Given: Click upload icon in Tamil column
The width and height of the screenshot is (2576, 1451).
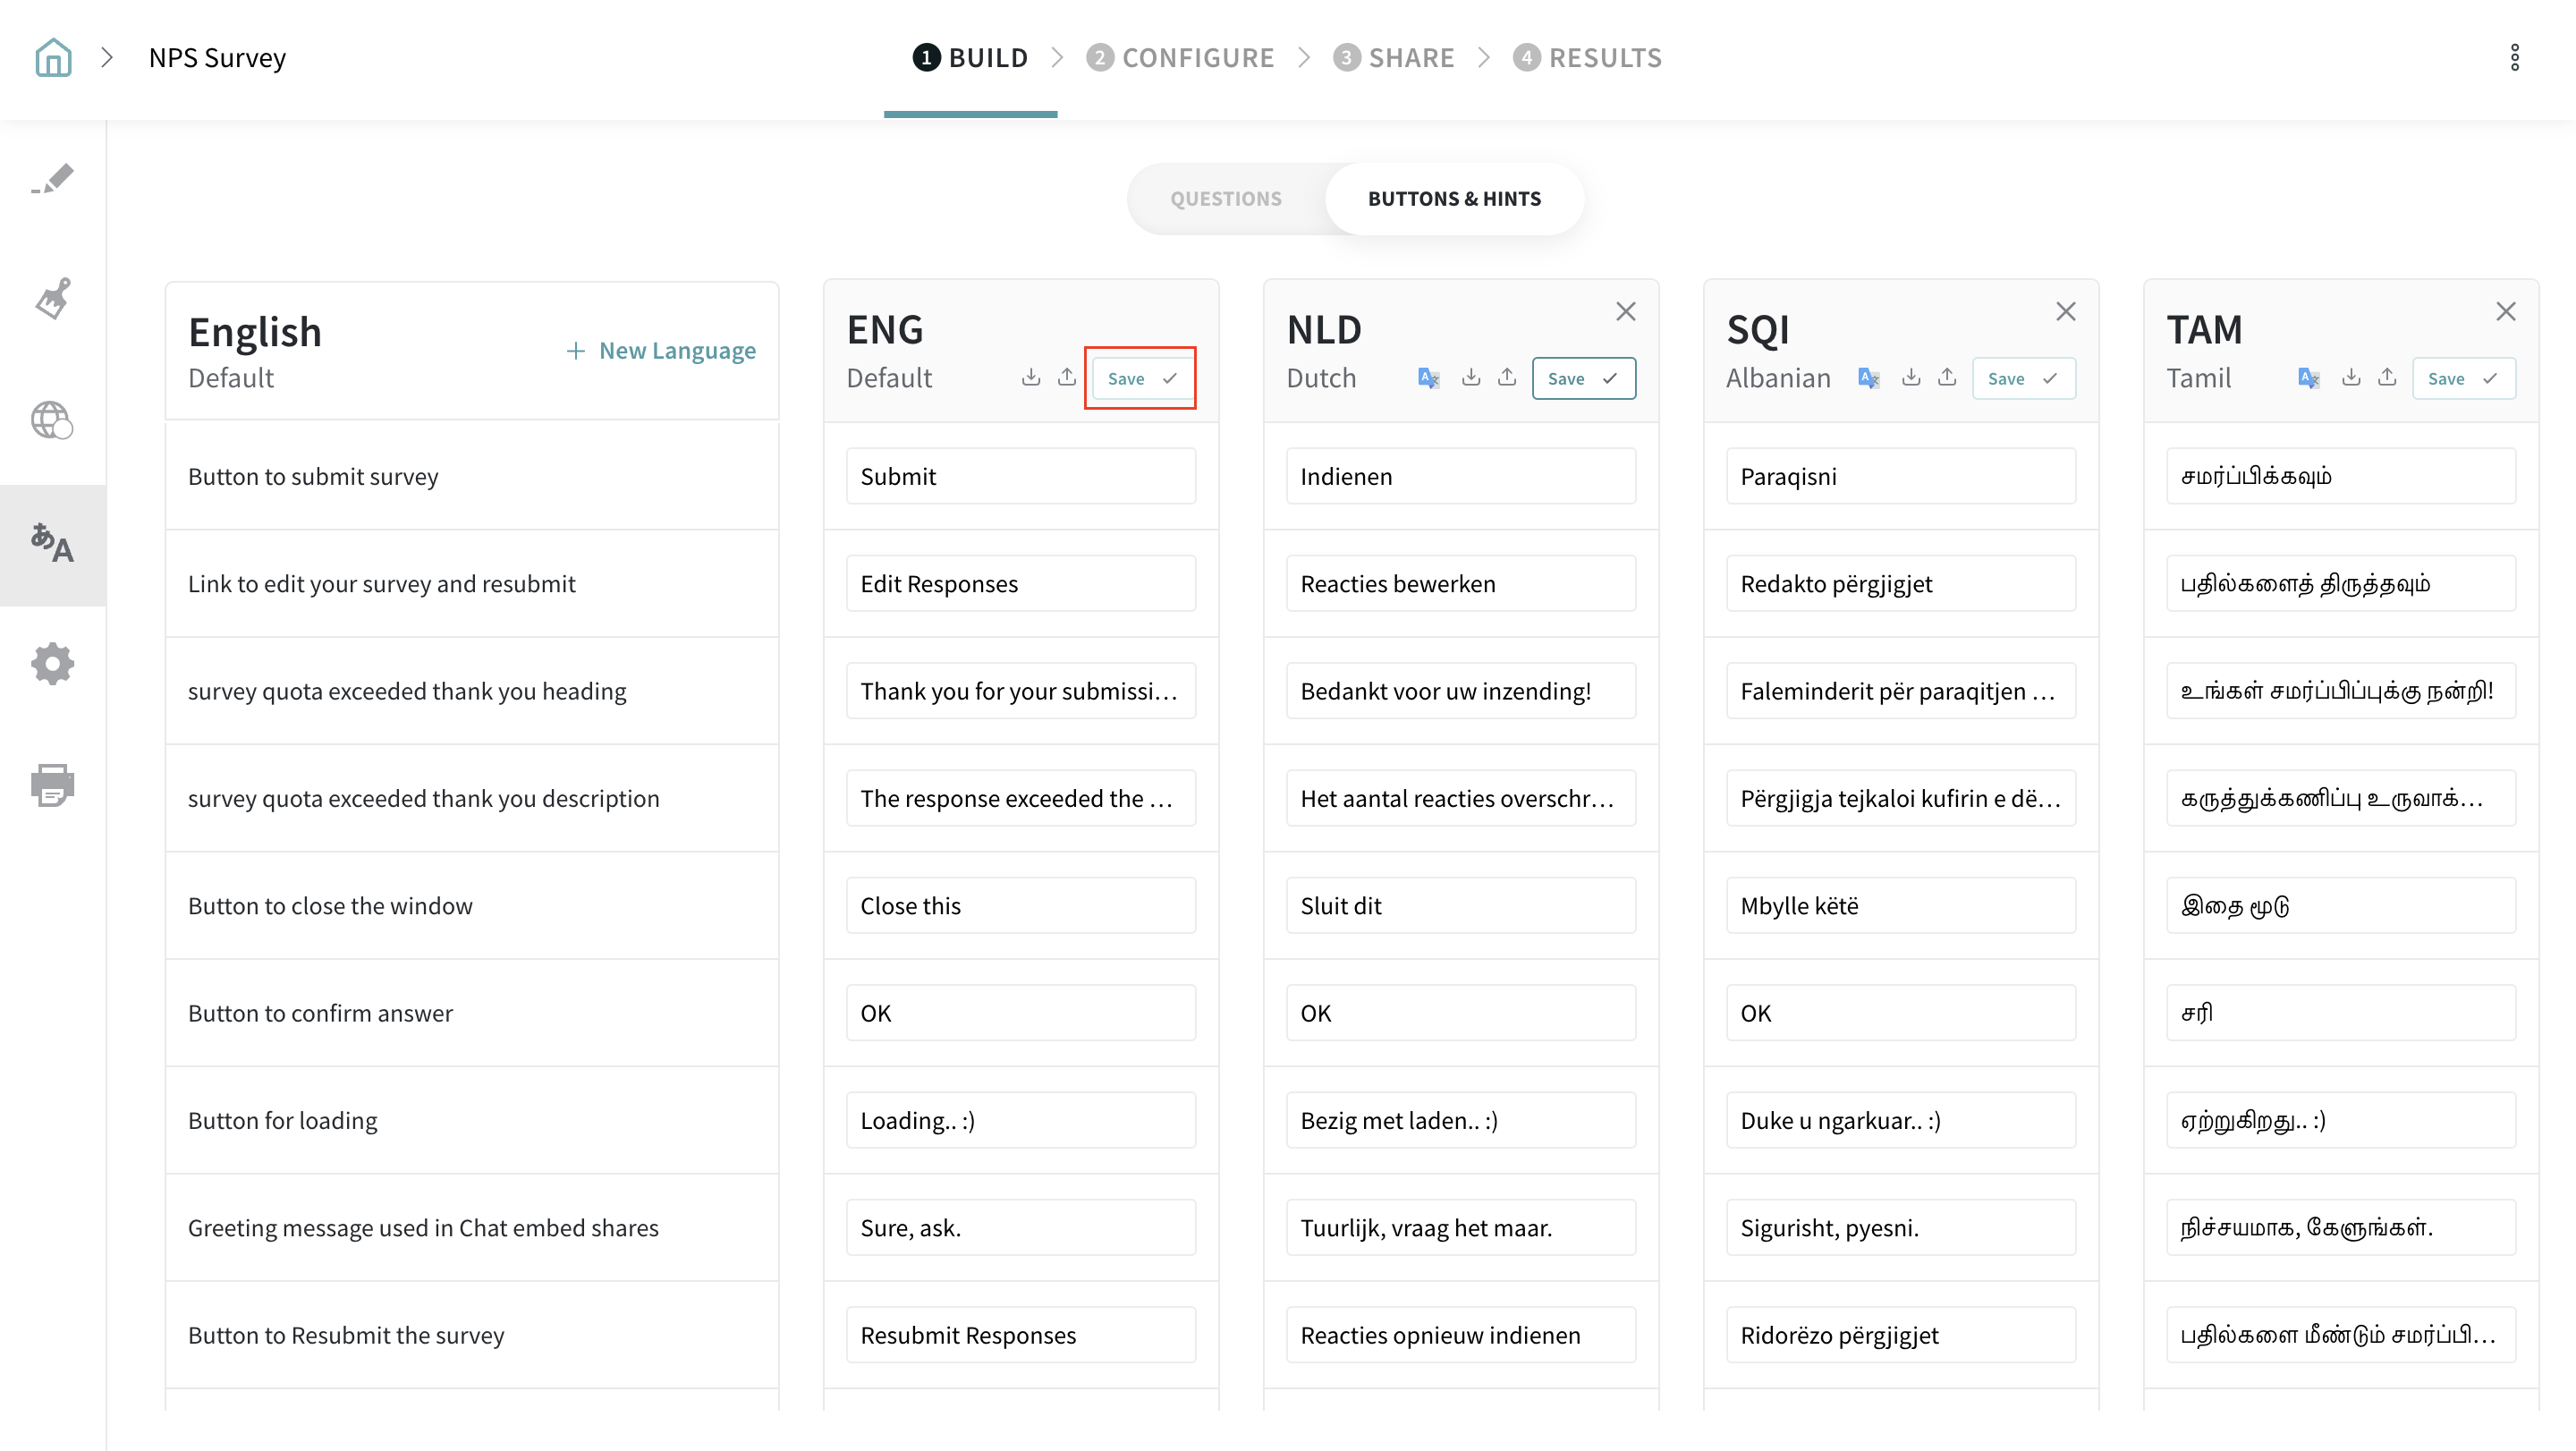Looking at the screenshot, I should (2386, 377).
